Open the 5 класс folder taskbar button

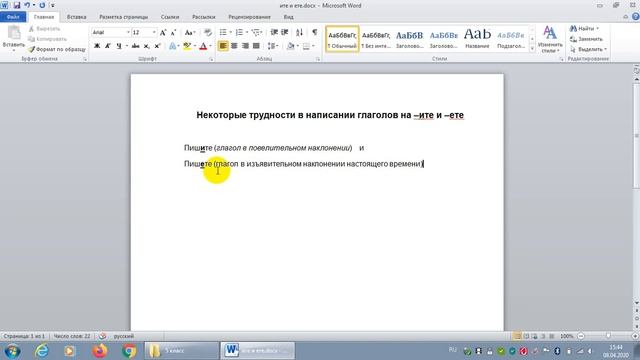tap(181, 351)
